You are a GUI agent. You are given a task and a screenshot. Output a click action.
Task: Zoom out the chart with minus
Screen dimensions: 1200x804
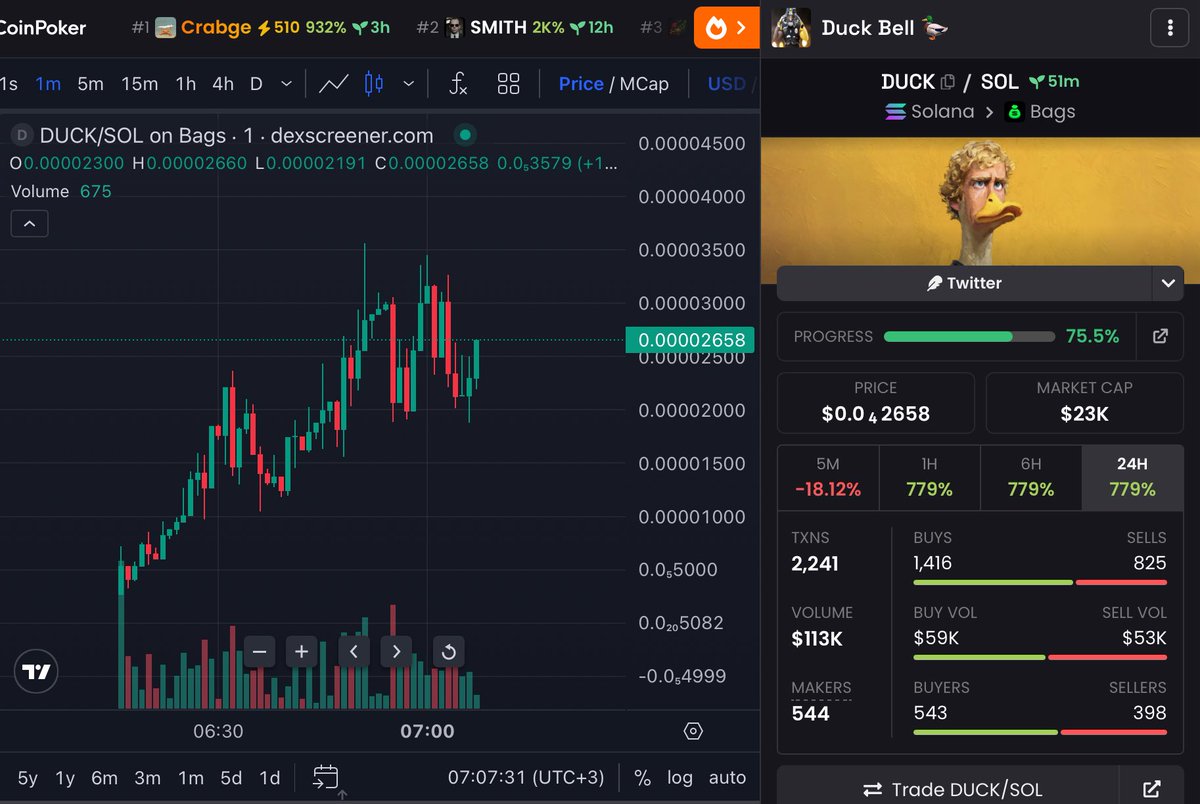[x=259, y=652]
